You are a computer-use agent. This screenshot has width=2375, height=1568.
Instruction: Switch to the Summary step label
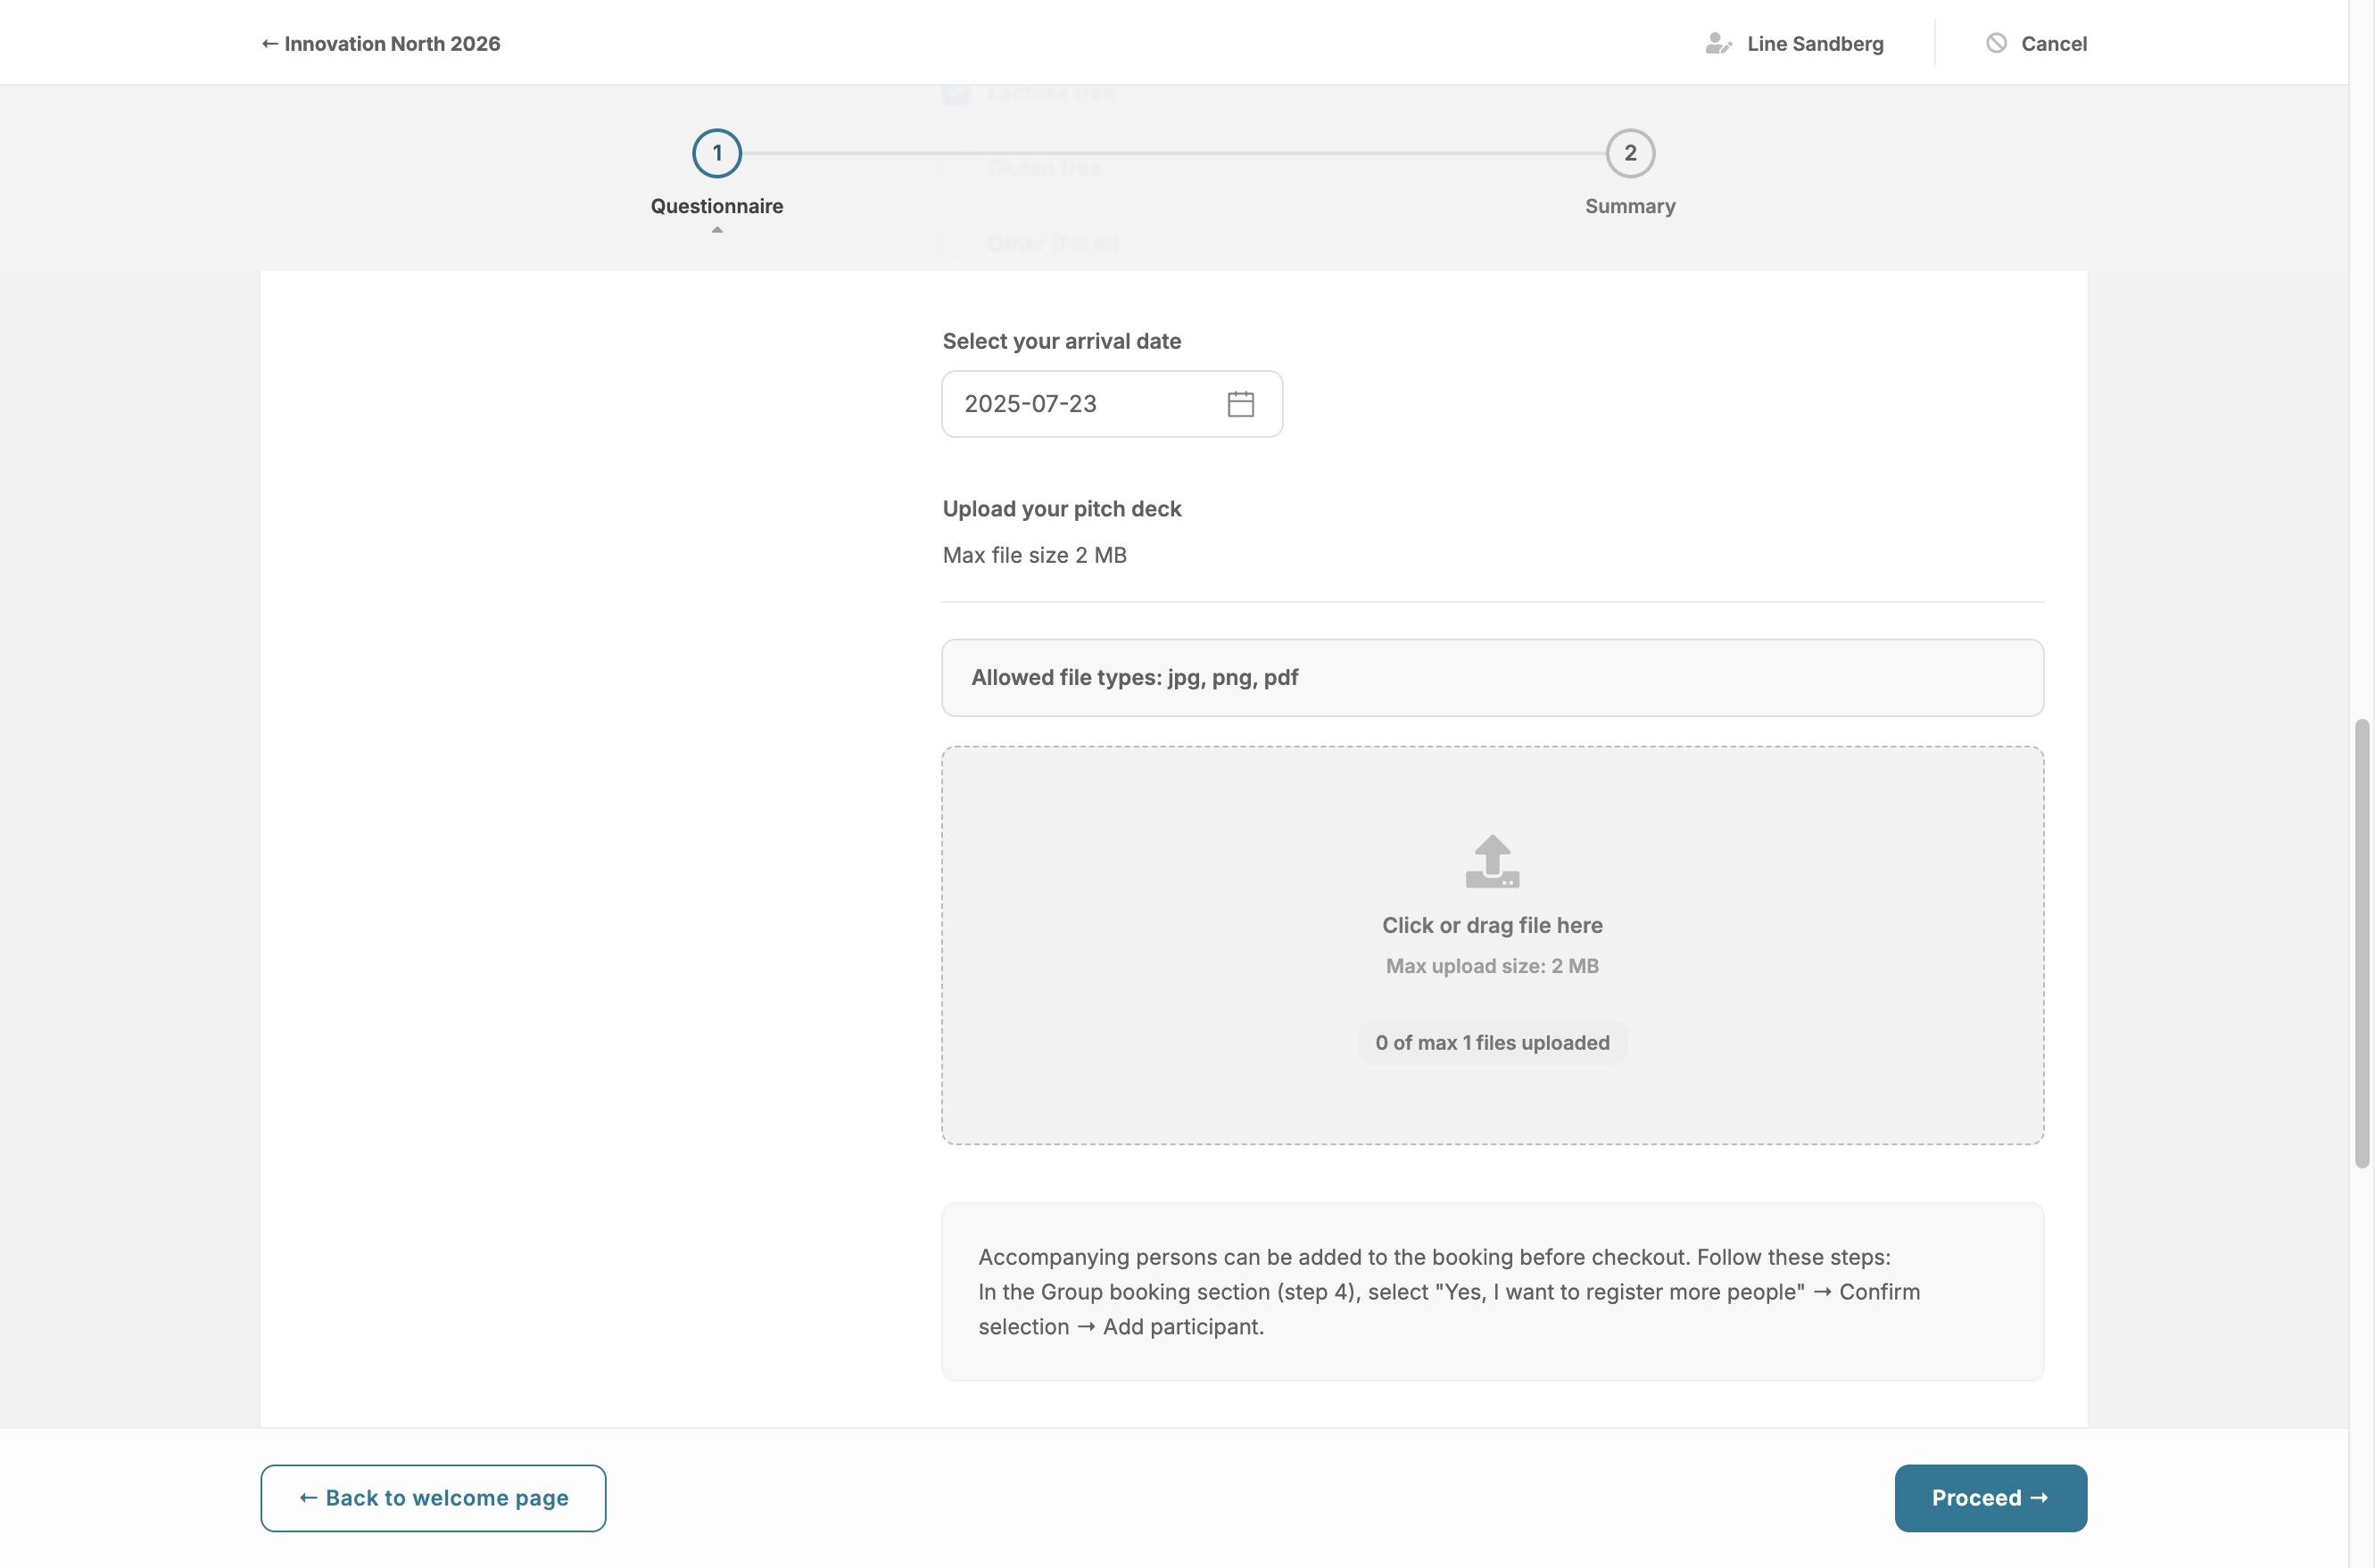tap(1630, 206)
